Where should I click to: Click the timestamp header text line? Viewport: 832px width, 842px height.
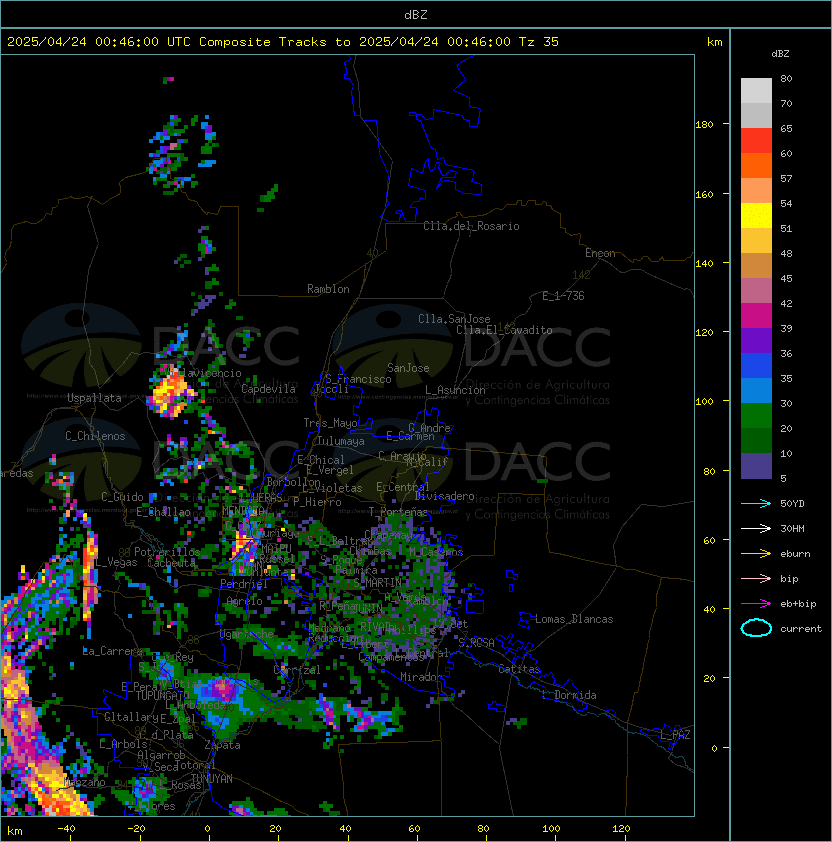283,42
